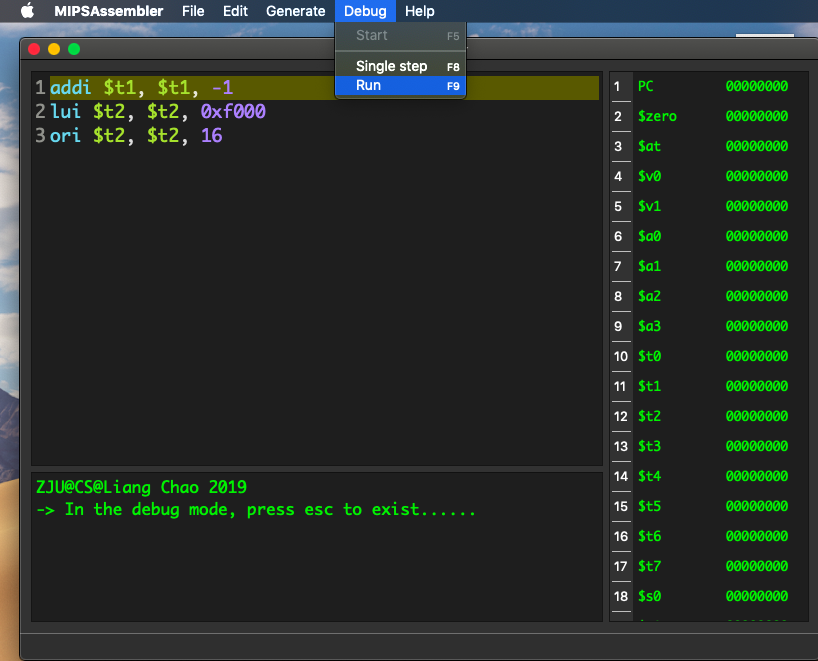Click the value 16 in ori line

point(212,136)
